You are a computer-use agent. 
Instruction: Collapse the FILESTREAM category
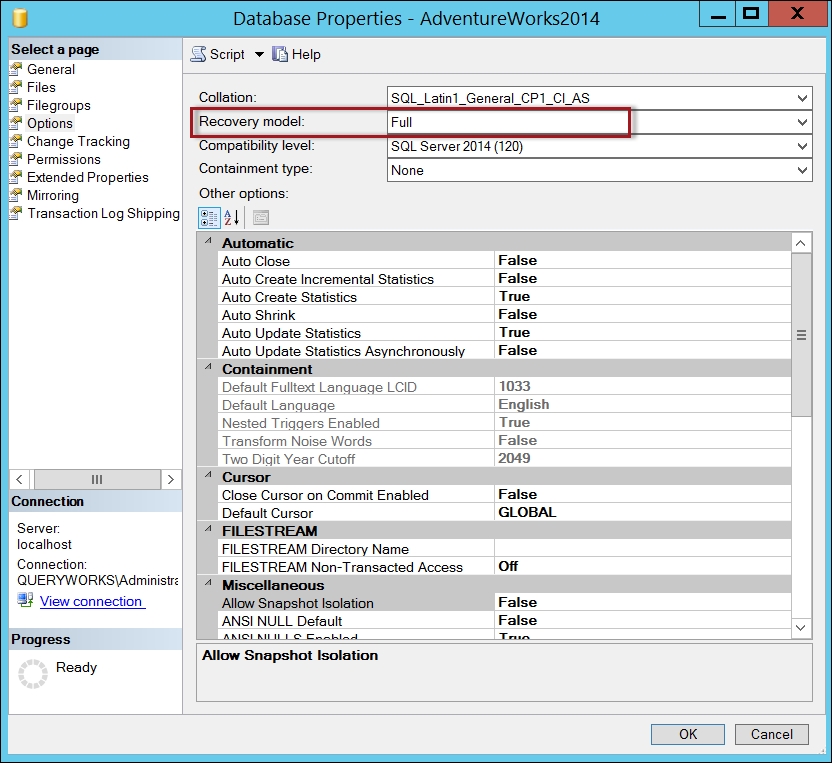click(x=209, y=529)
